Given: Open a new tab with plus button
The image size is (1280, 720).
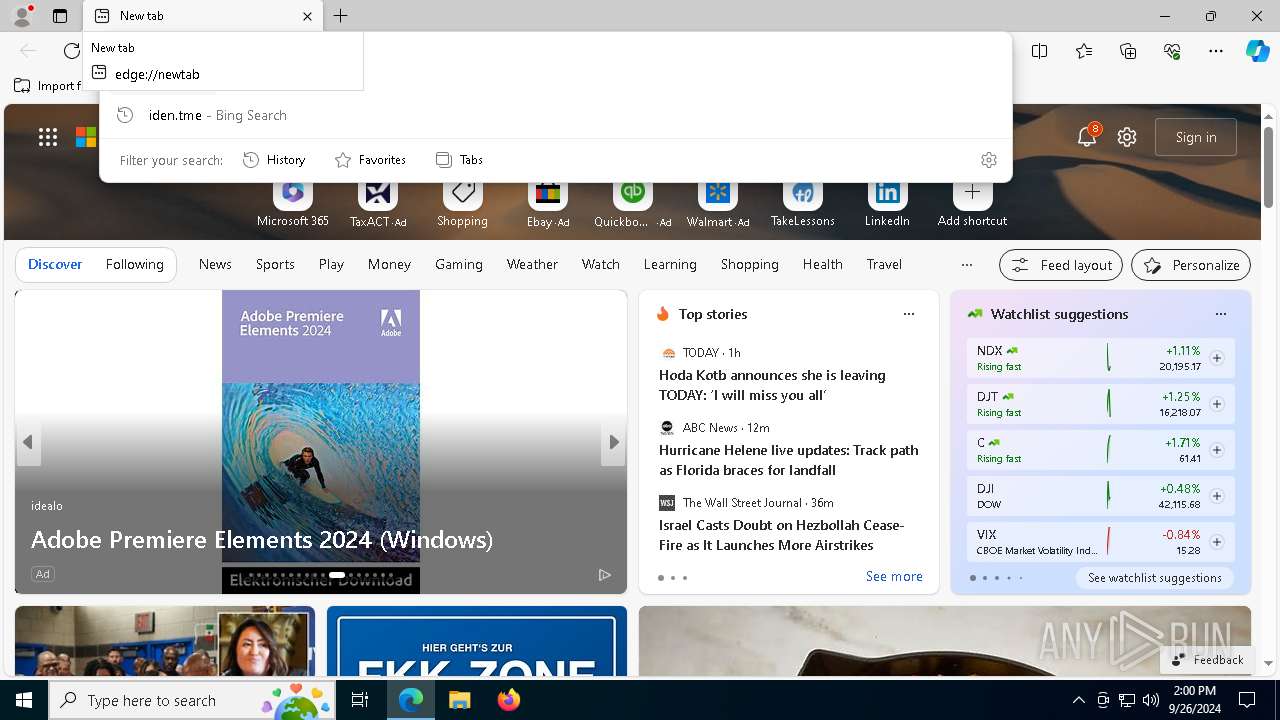Looking at the screenshot, I should tap(341, 16).
